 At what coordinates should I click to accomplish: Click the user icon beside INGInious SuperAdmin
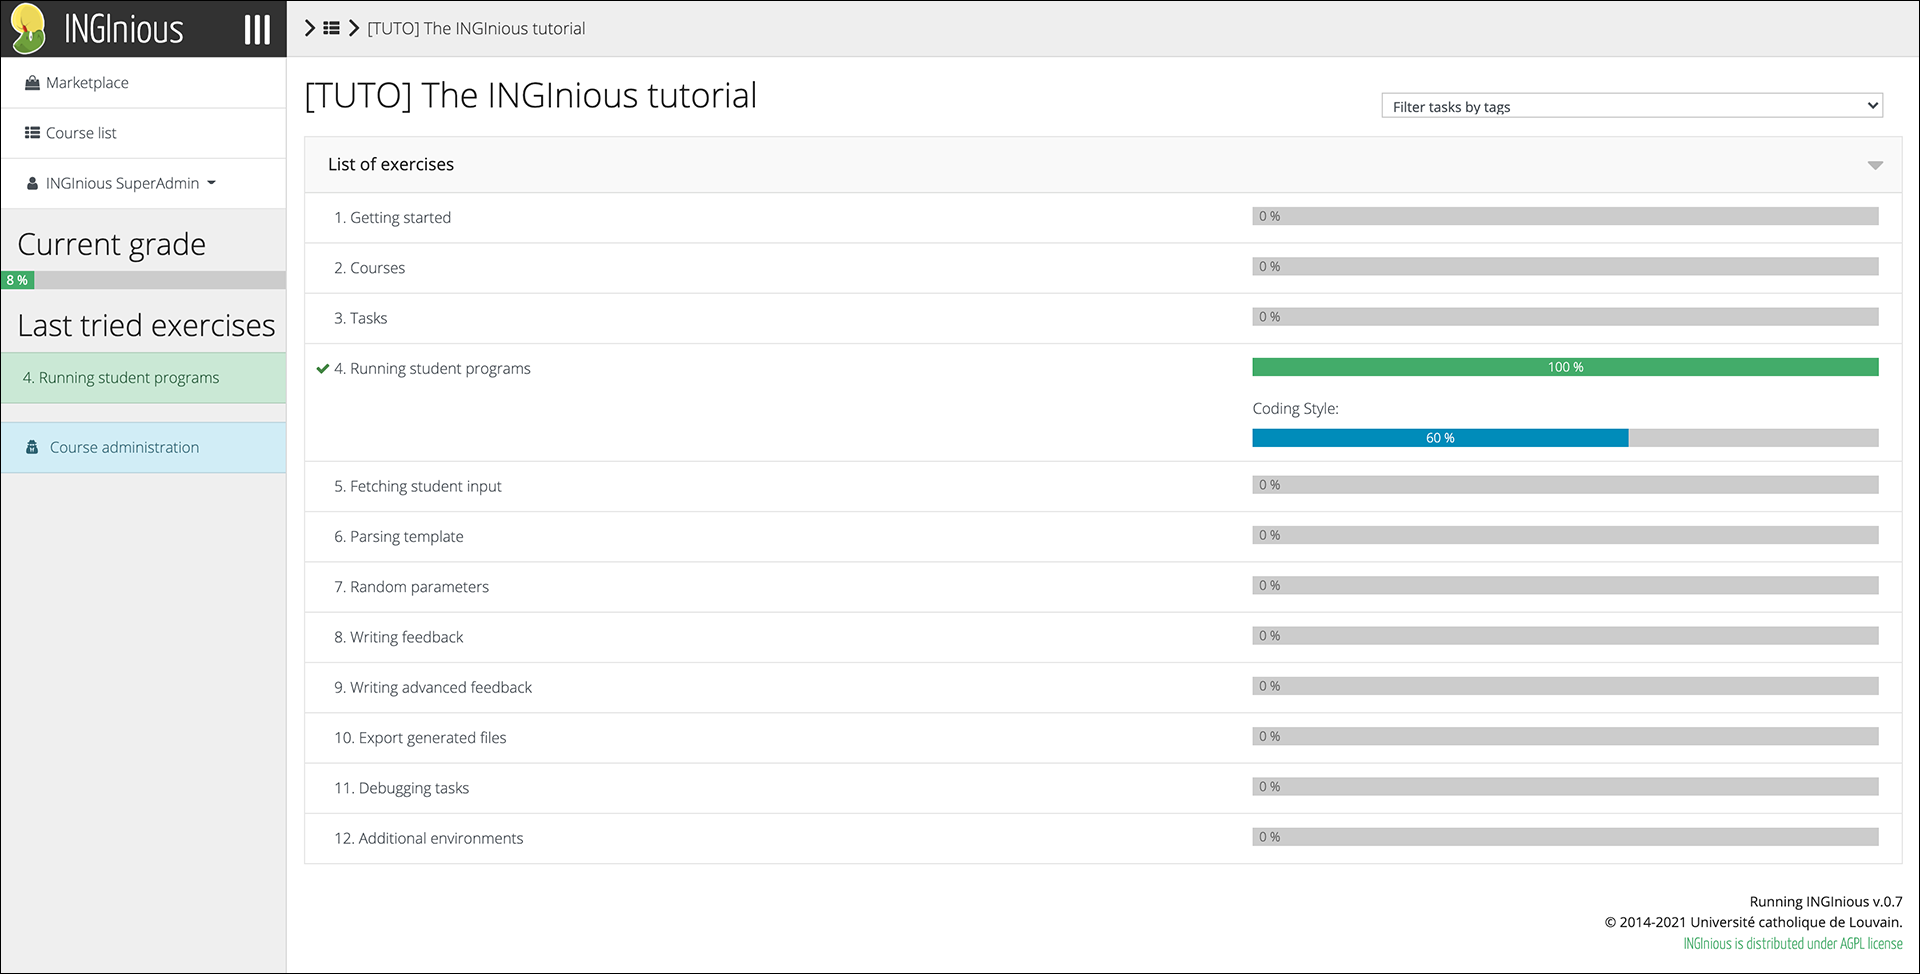pyautogui.click(x=32, y=183)
